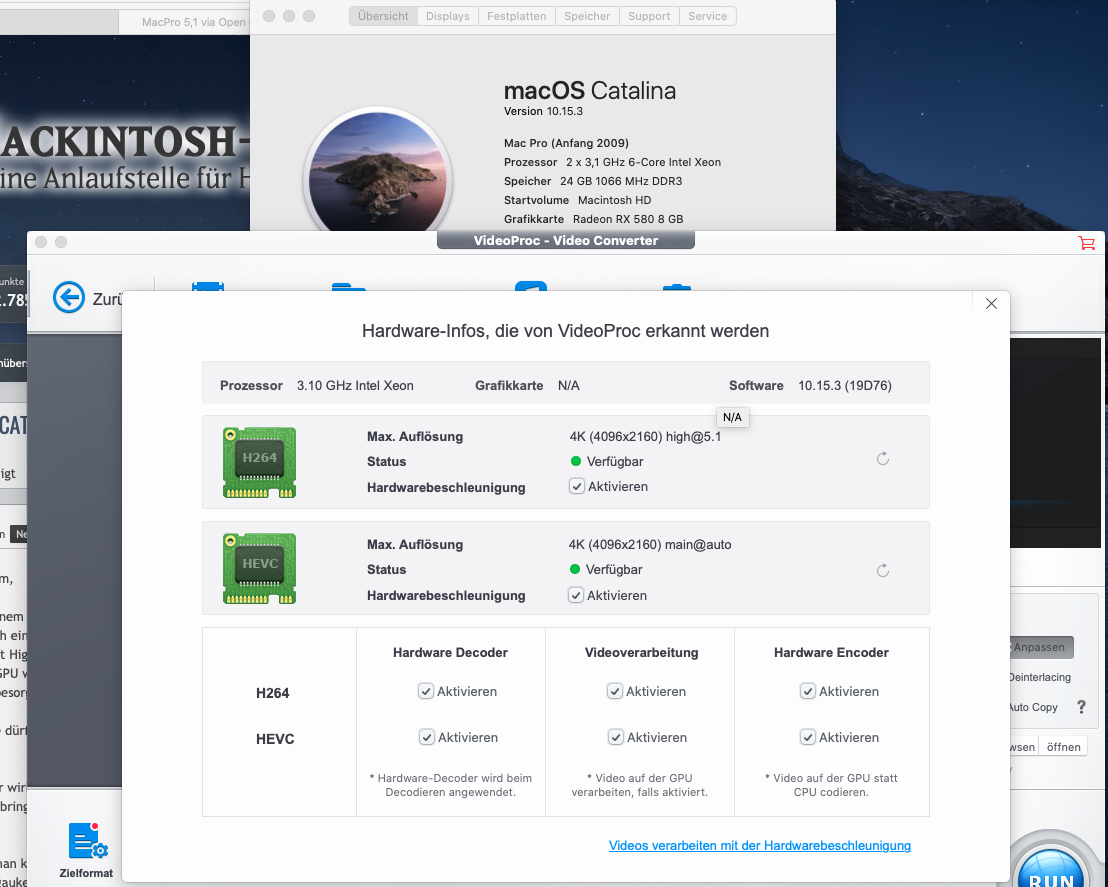Open the Speicher tab
This screenshot has width=1108, height=887.
click(587, 16)
